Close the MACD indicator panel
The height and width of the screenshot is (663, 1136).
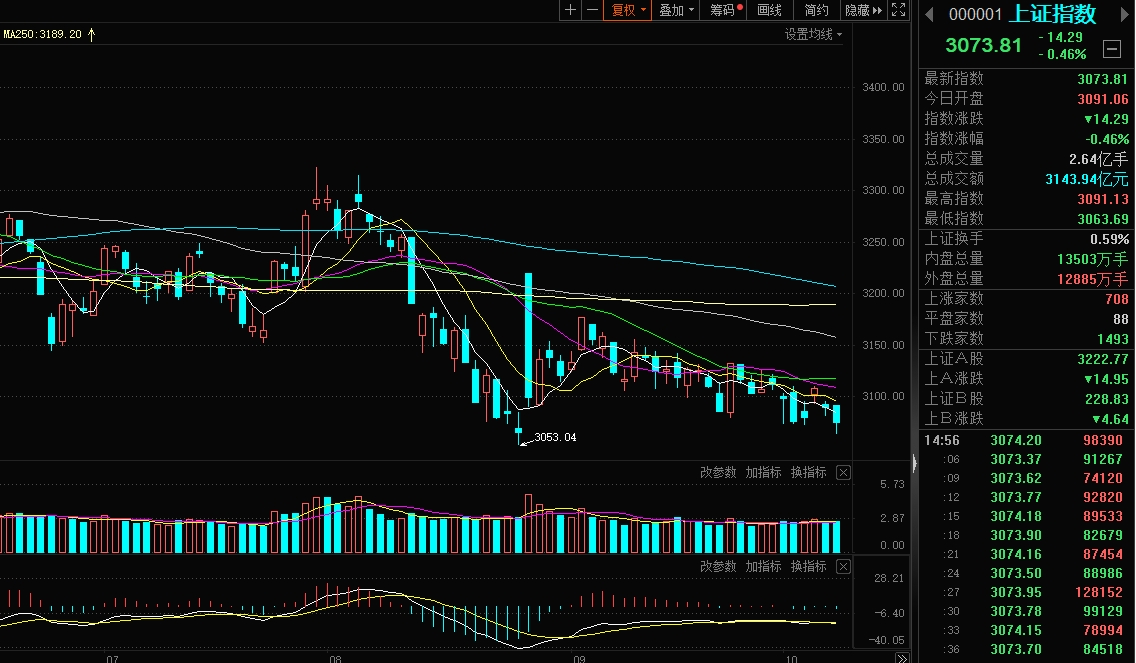pyautogui.click(x=843, y=567)
